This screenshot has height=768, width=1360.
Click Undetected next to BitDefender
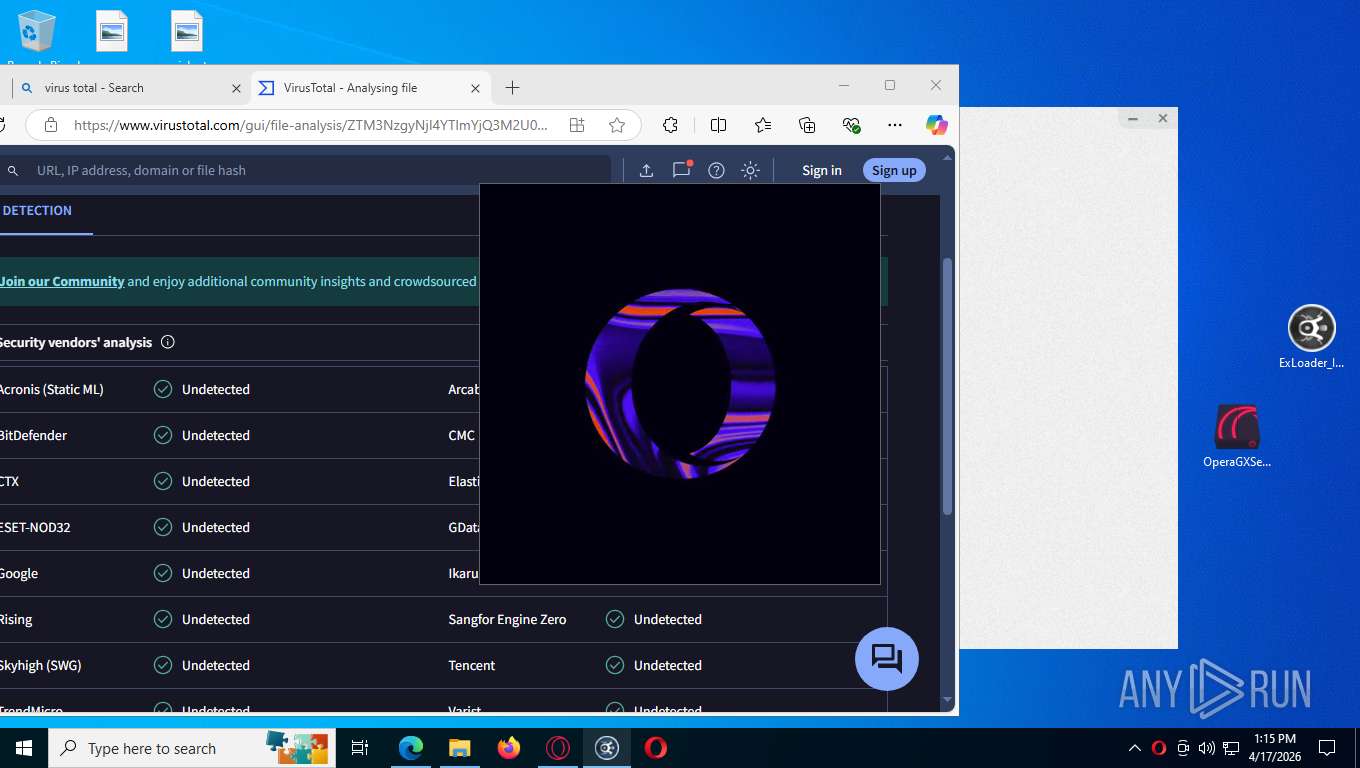point(216,435)
